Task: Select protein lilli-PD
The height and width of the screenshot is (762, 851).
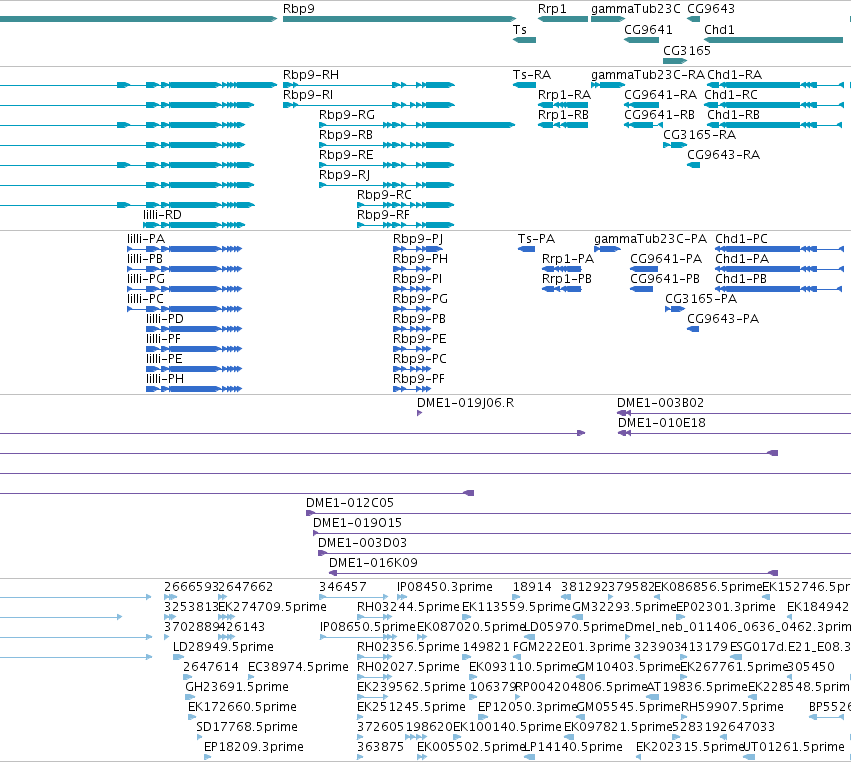Action: click(164, 319)
